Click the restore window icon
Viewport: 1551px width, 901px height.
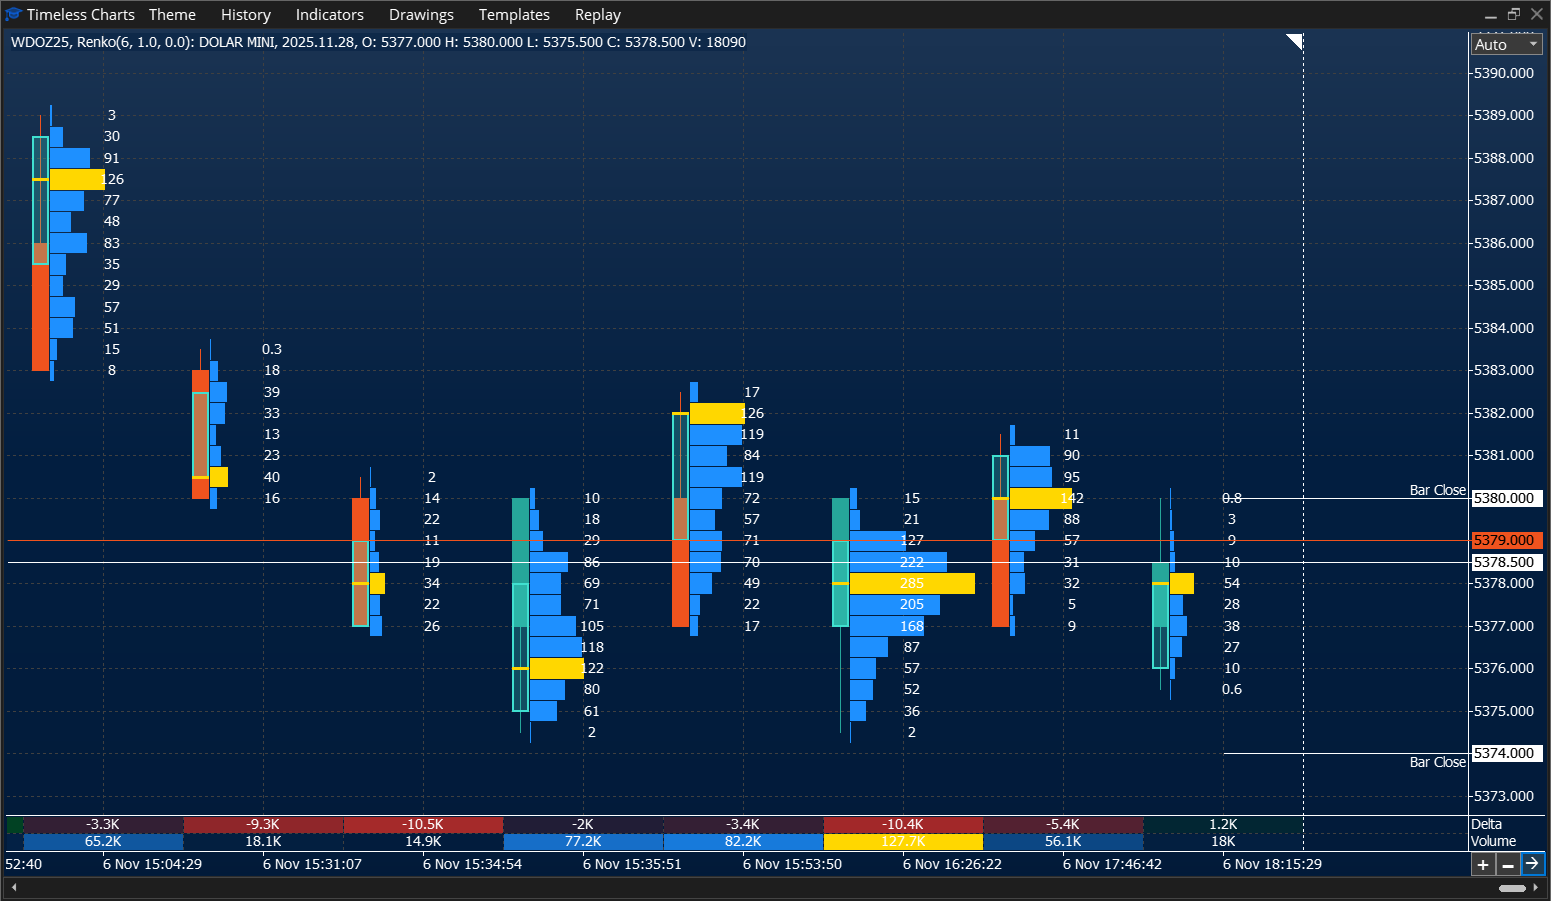(1513, 14)
